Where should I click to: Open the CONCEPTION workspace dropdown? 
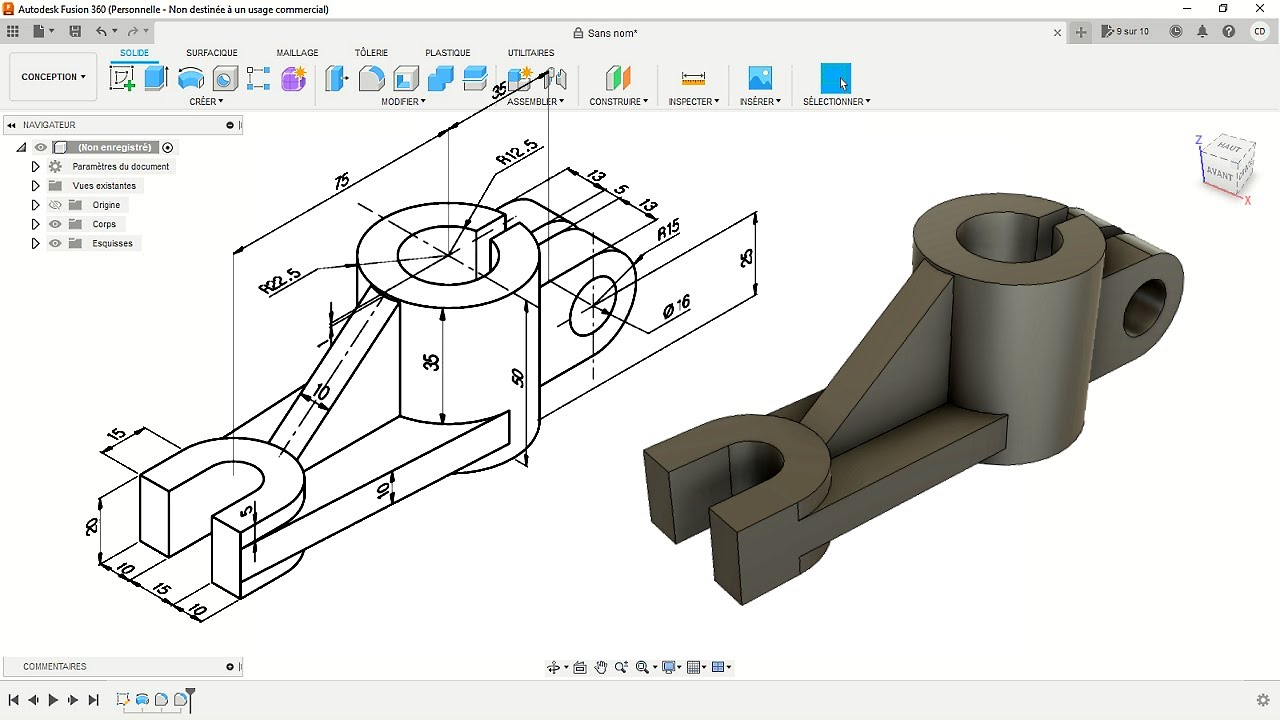[53, 77]
